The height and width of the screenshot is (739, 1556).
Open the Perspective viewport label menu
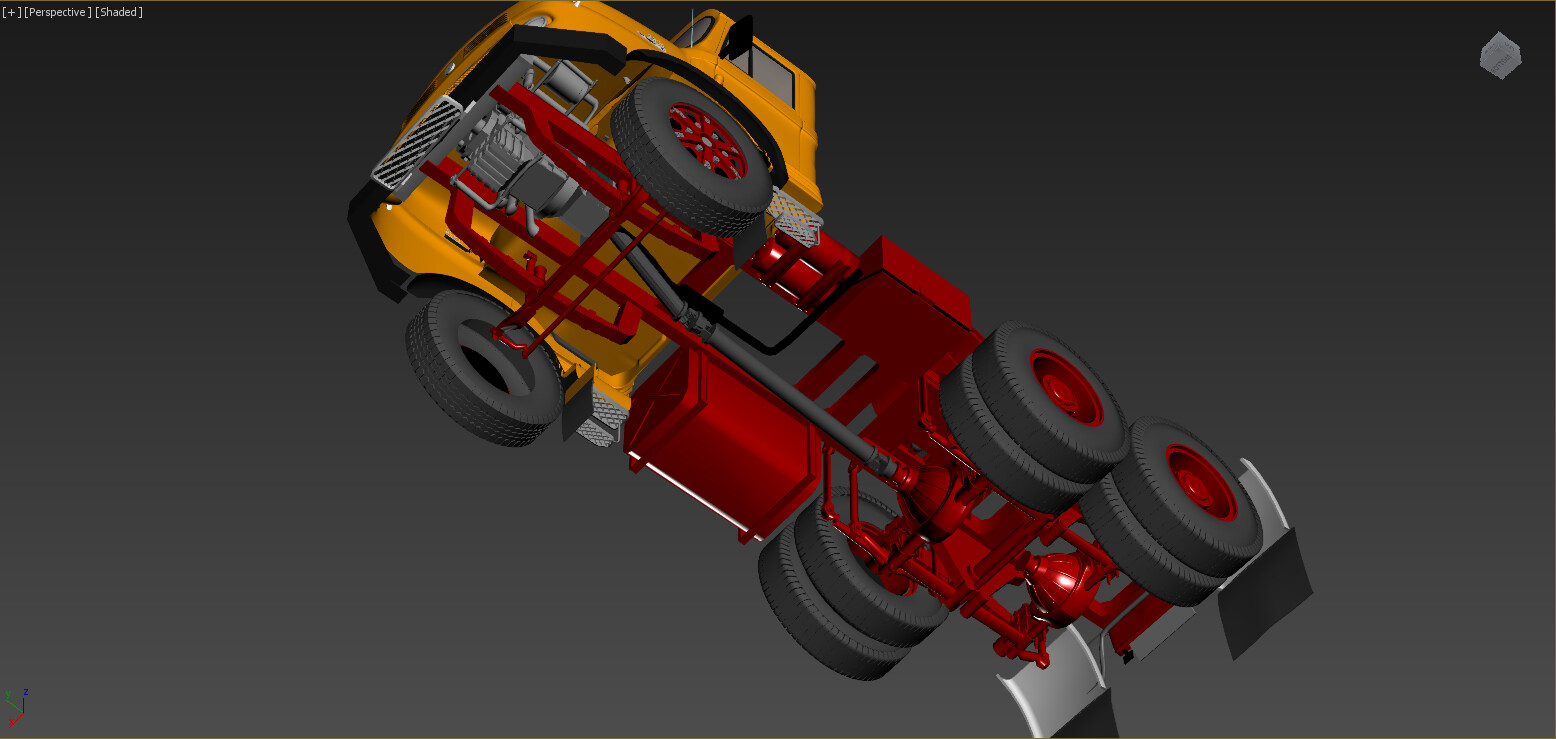pos(58,12)
